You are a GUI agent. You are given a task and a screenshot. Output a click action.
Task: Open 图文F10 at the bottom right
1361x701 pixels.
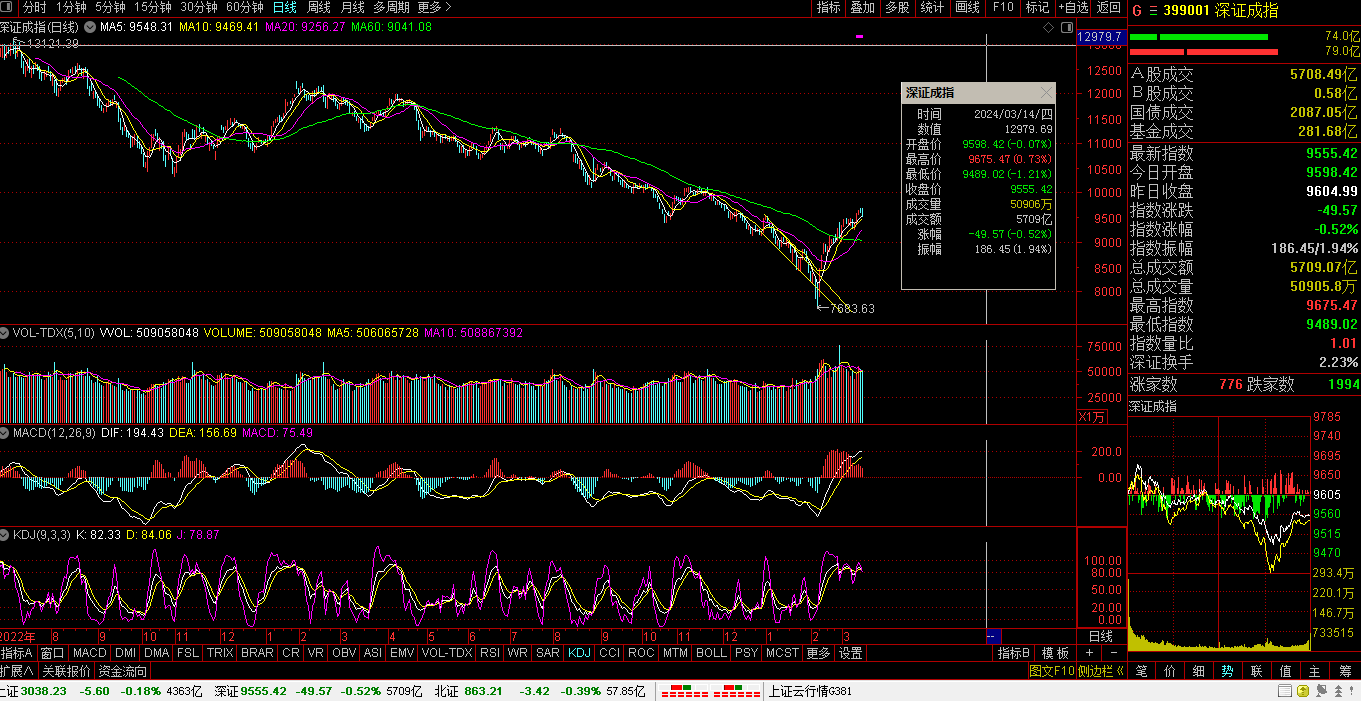[x=1052, y=671]
